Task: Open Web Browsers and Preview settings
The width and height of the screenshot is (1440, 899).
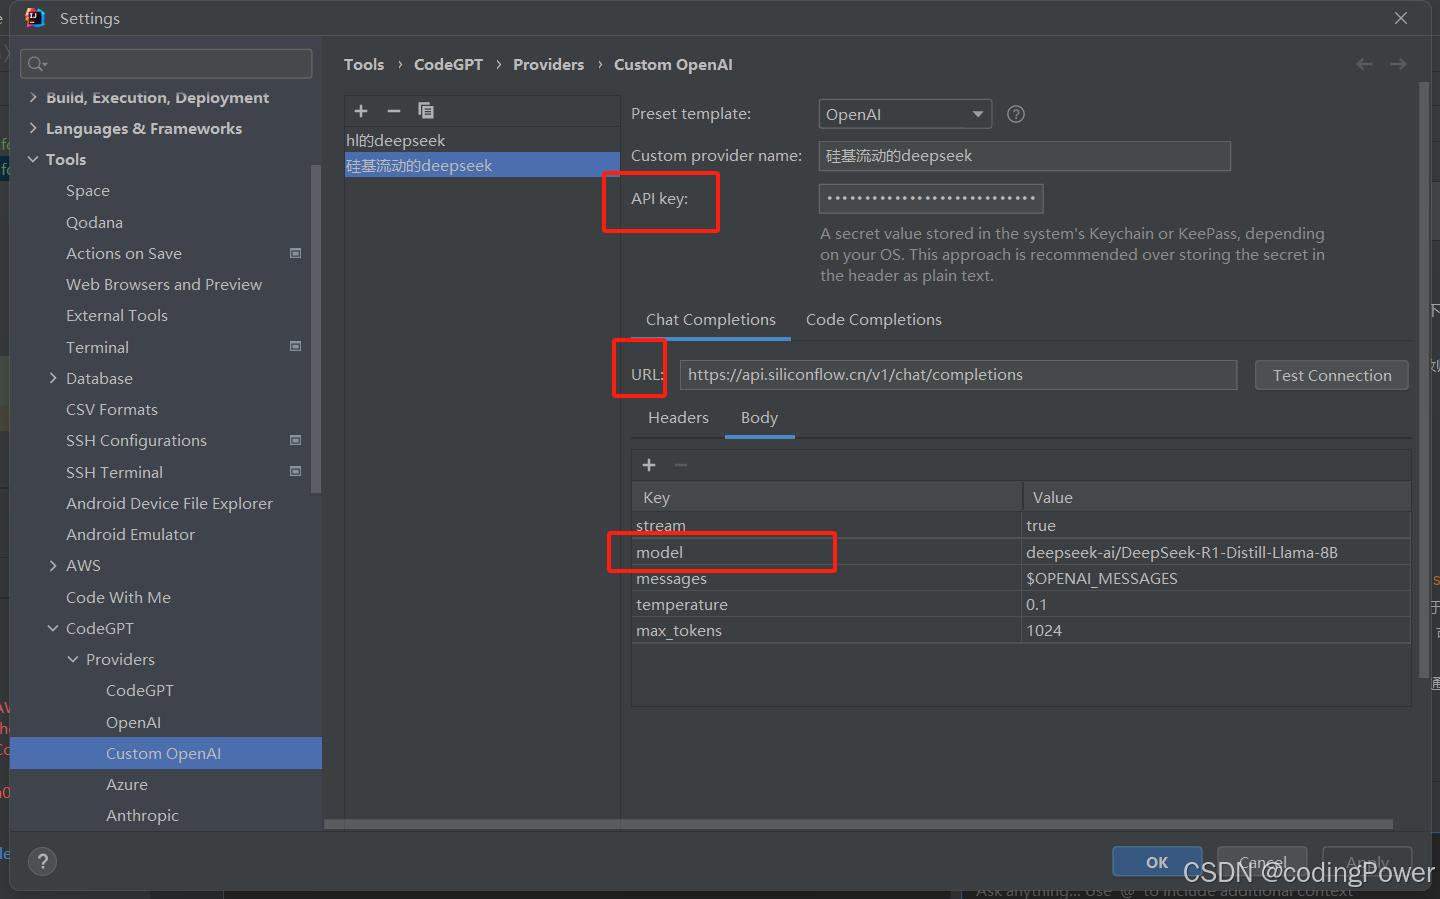Action: (x=164, y=284)
